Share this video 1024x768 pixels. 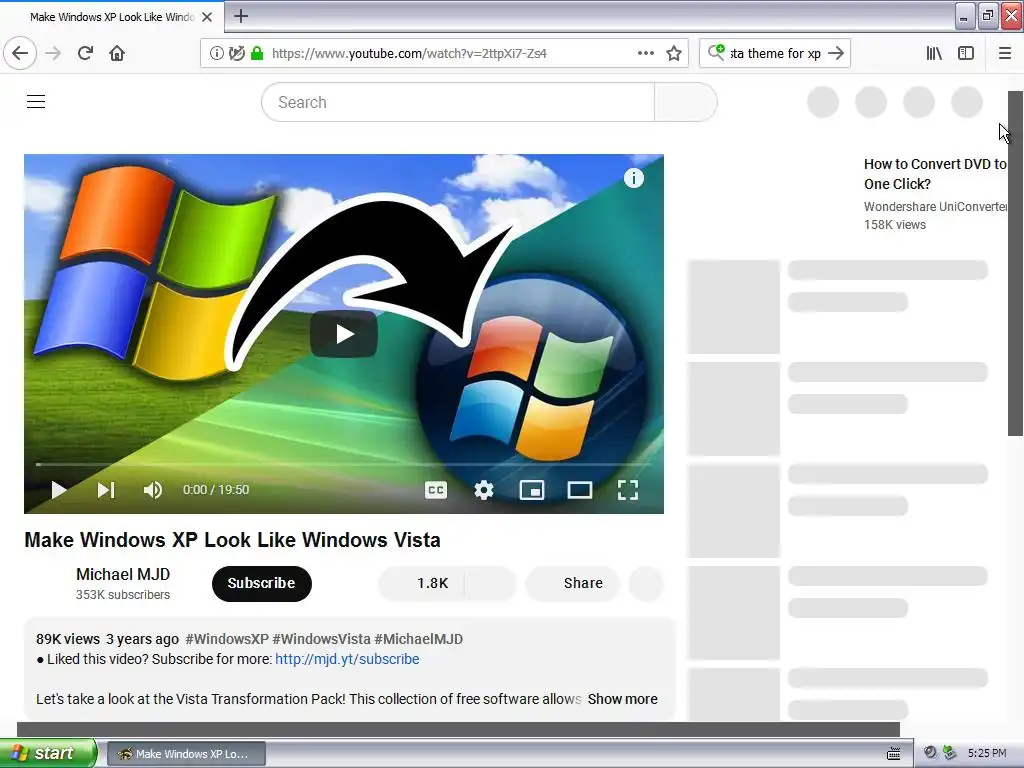point(573,583)
